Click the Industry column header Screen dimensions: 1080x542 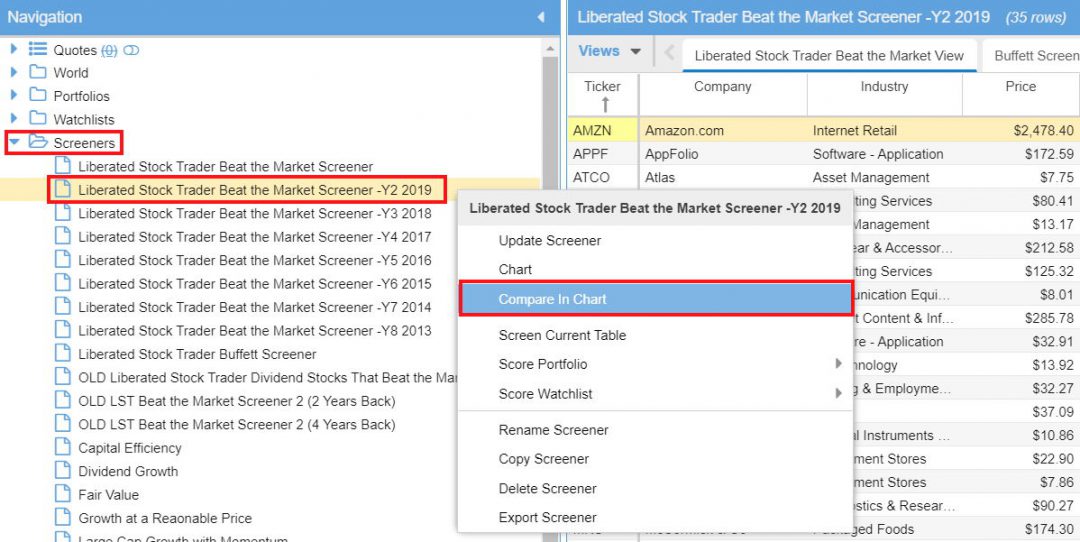tap(884, 87)
